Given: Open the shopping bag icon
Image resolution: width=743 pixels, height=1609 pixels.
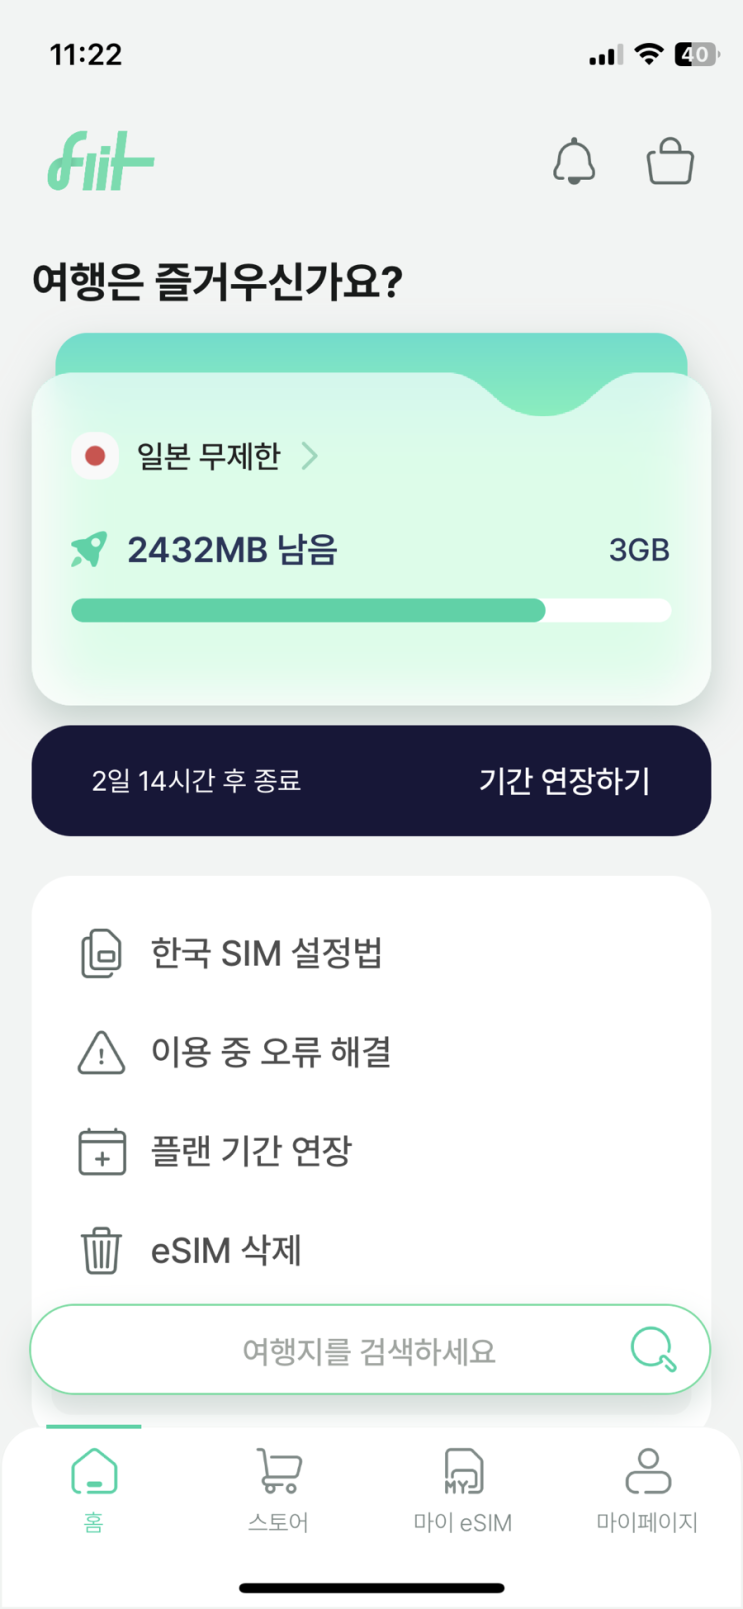Looking at the screenshot, I should tap(670, 161).
